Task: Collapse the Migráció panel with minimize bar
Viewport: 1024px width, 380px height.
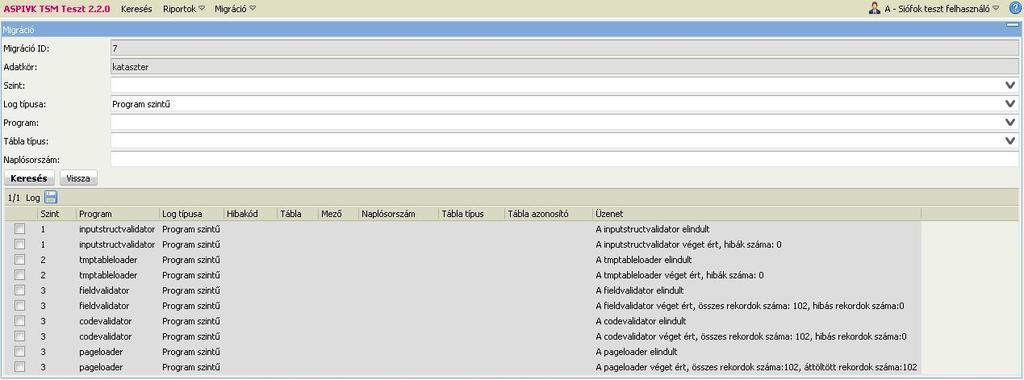Action: click(1012, 25)
